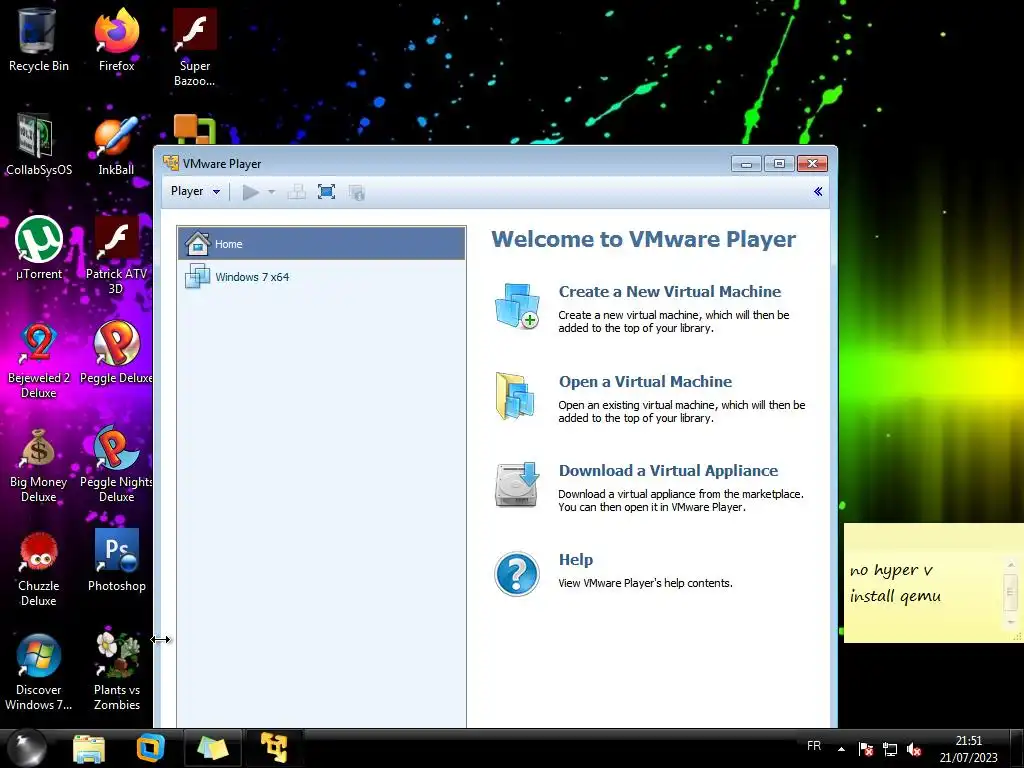Viewport: 1024px width, 768px height.
Task: Click the taskbar clock showing 21:51
Action: [x=968, y=749]
